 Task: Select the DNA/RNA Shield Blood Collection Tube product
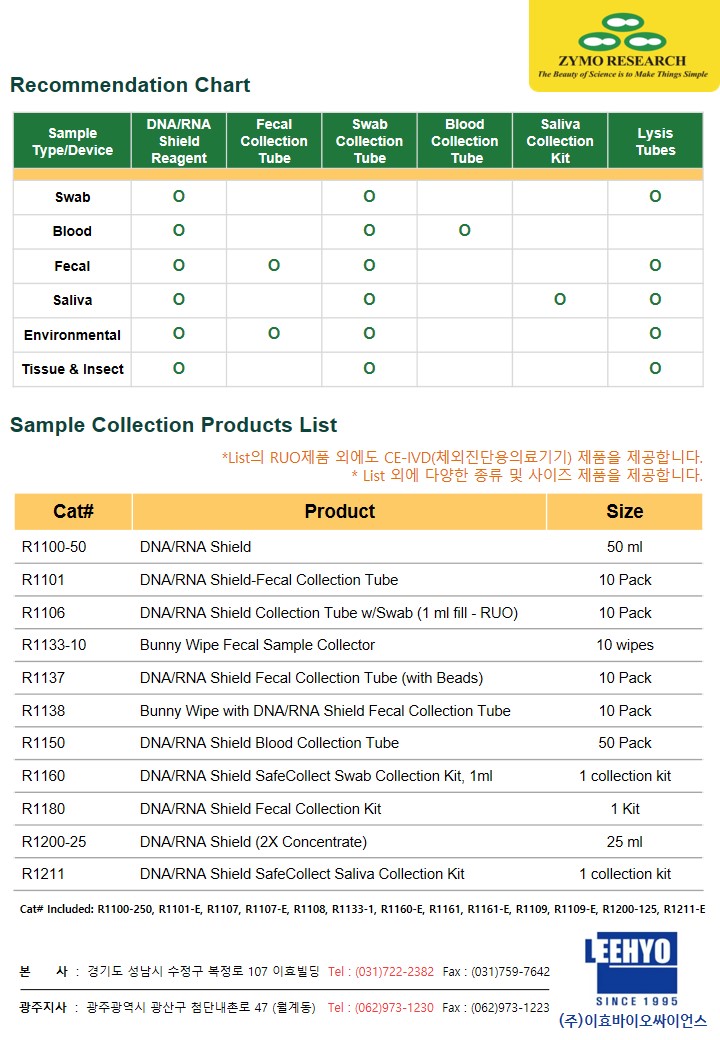pyautogui.click(x=269, y=743)
